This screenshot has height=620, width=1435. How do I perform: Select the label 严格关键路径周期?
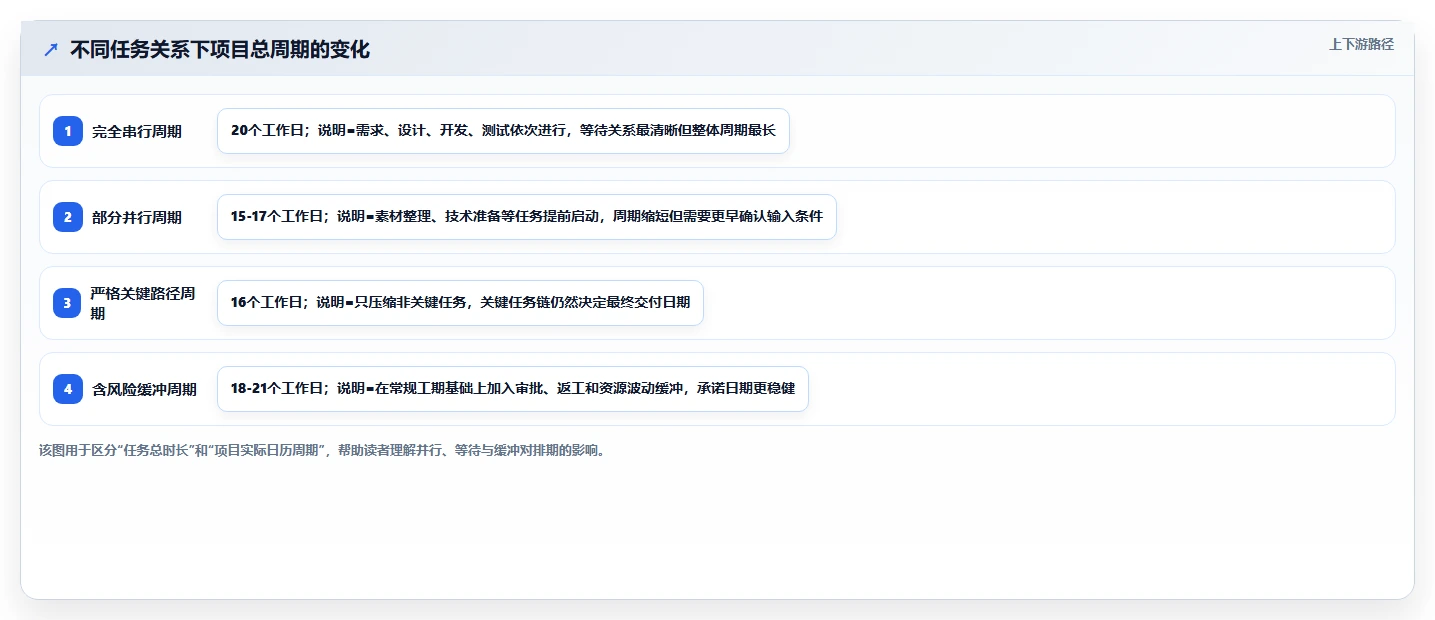pos(143,303)
